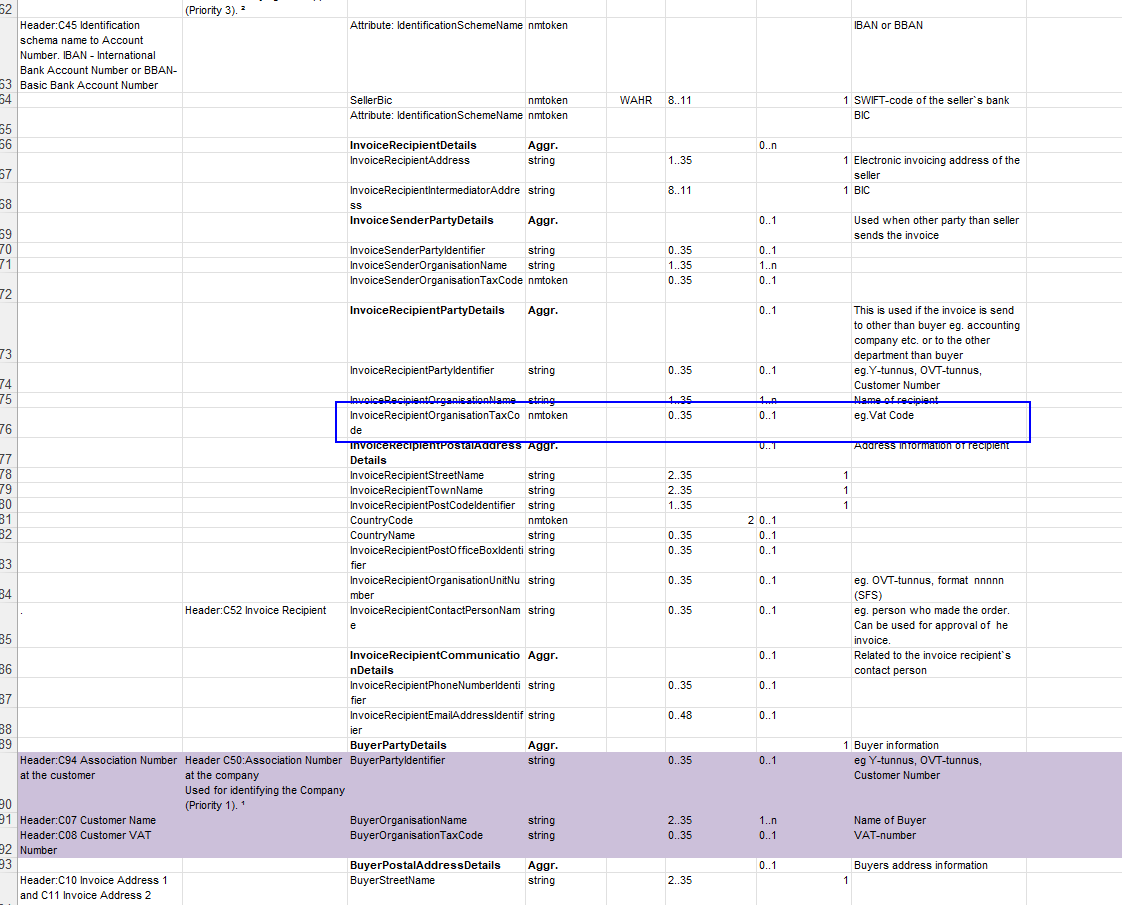Click the InvoiceRecipientTownName cell

(x=436, y=490)
